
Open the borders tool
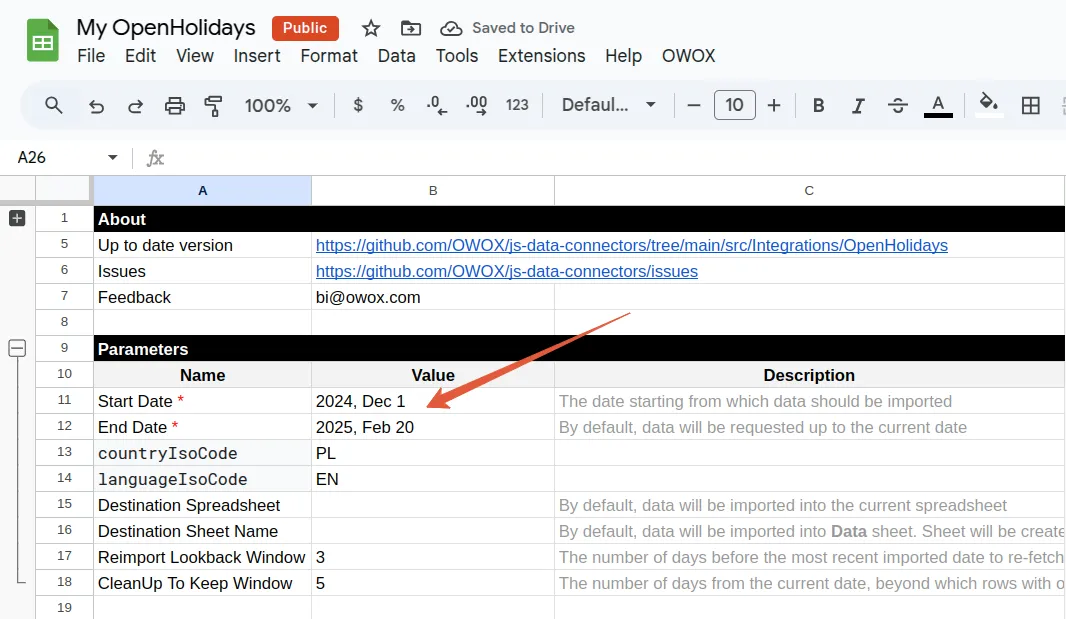(1031, 105)
